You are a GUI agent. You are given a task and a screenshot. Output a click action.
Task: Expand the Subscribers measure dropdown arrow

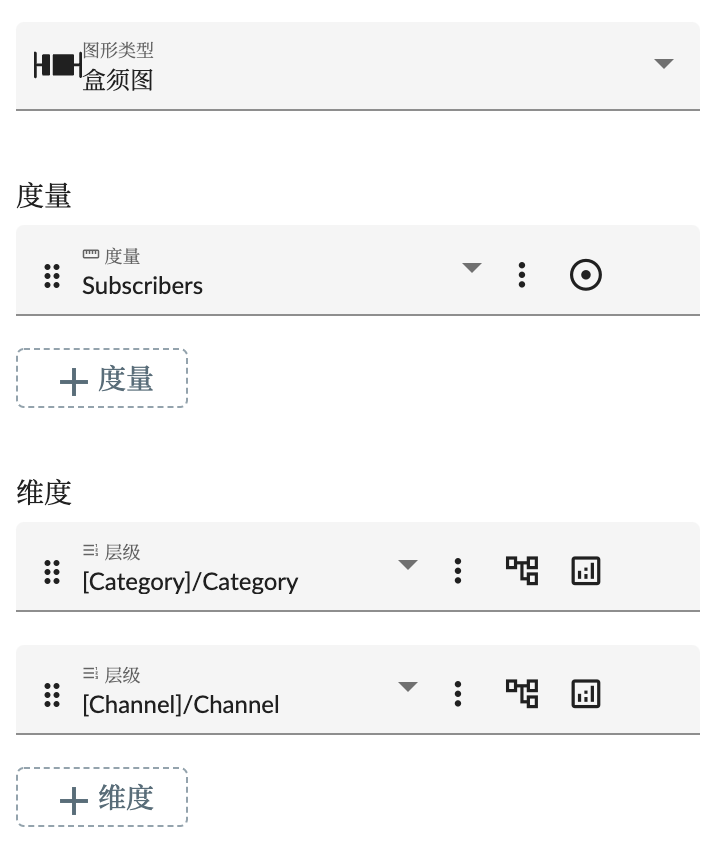click(472, 268)
